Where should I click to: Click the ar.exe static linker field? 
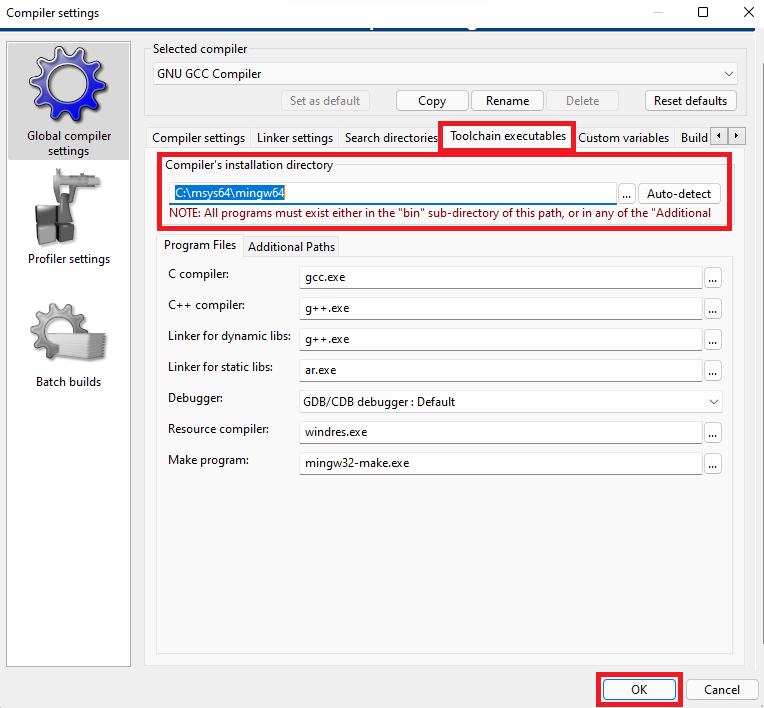500,370
